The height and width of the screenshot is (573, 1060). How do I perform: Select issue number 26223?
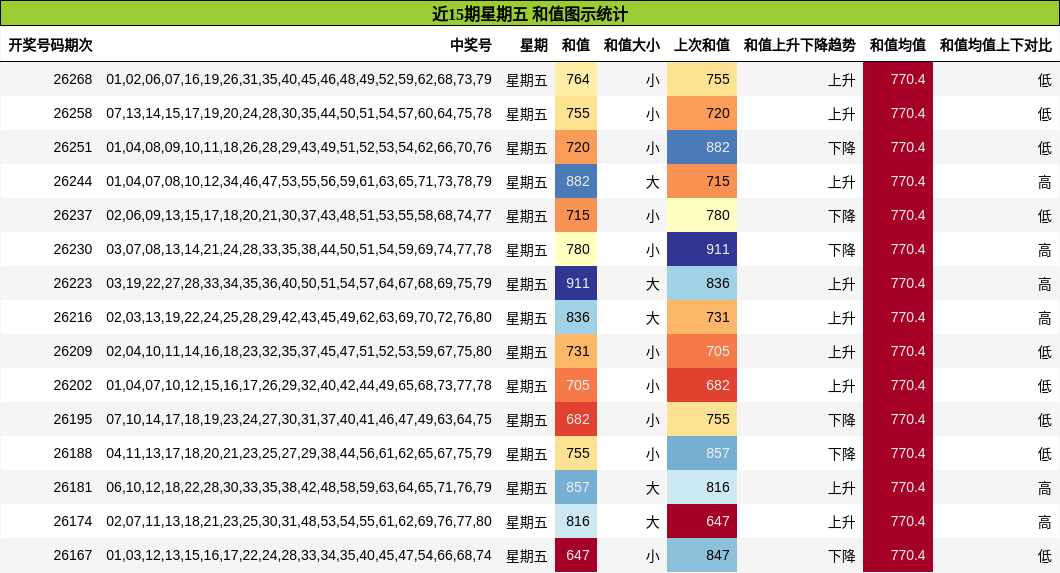tap(73, 283)
